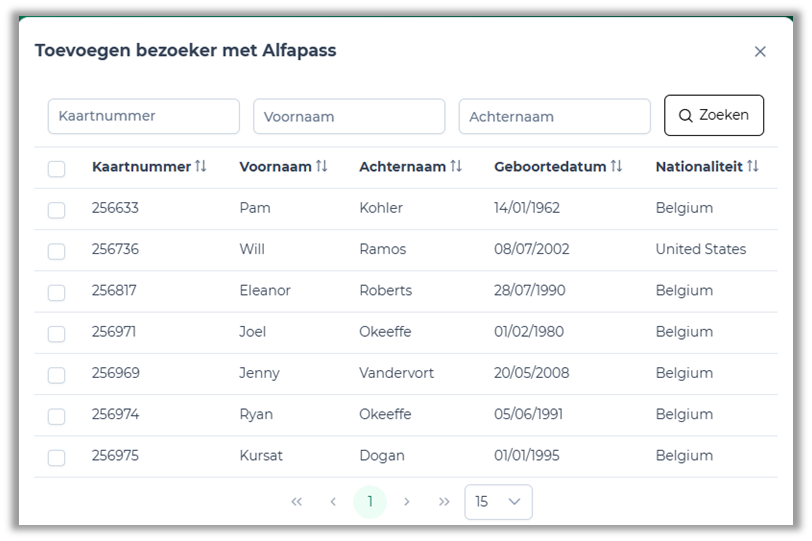Screen dimensions: 812x541
Task: Sort table by Voornaam column
Action: pyautogui.click(x=321, y=167)
